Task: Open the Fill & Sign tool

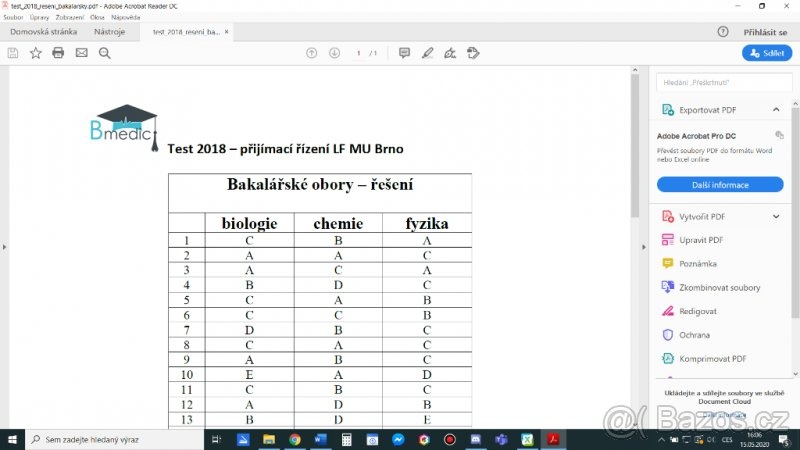Action: tap(450, 53)
